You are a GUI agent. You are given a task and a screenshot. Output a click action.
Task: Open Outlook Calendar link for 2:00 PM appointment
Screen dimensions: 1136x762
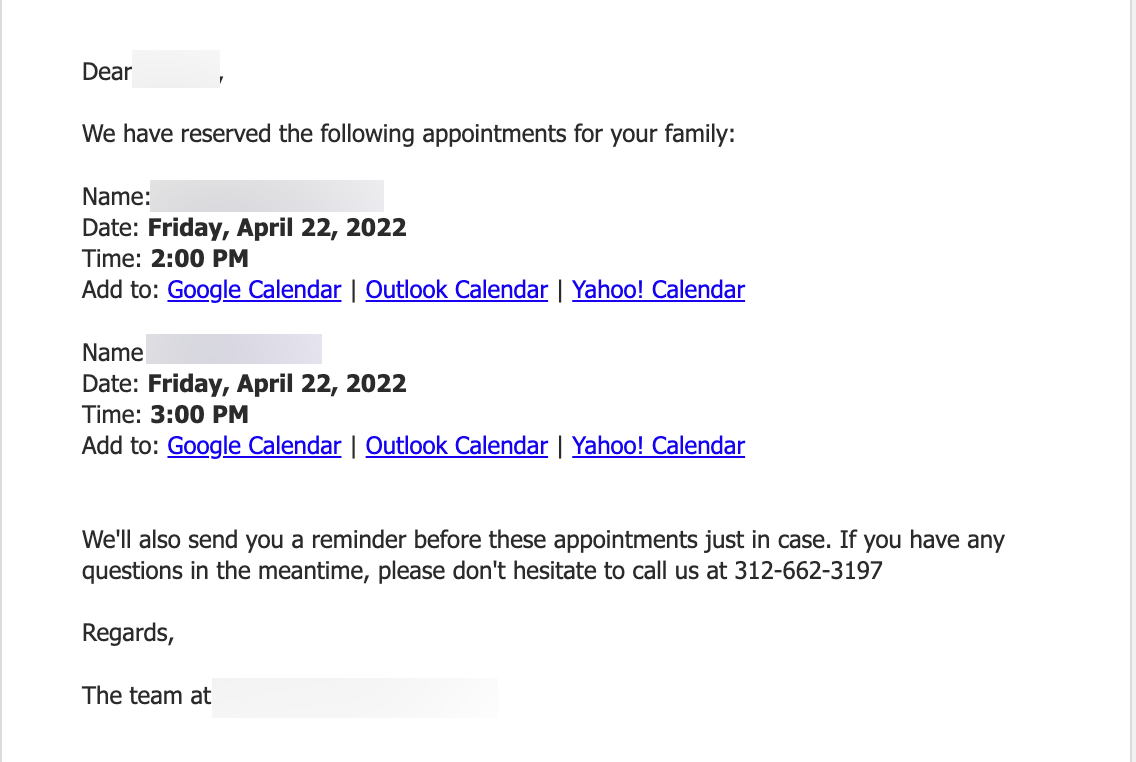[456, 290]
